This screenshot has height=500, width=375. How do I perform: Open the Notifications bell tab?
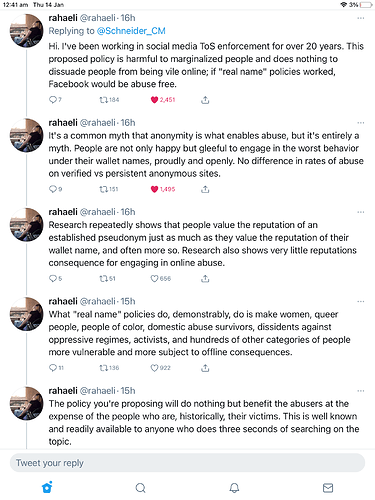tap(234, 488)
